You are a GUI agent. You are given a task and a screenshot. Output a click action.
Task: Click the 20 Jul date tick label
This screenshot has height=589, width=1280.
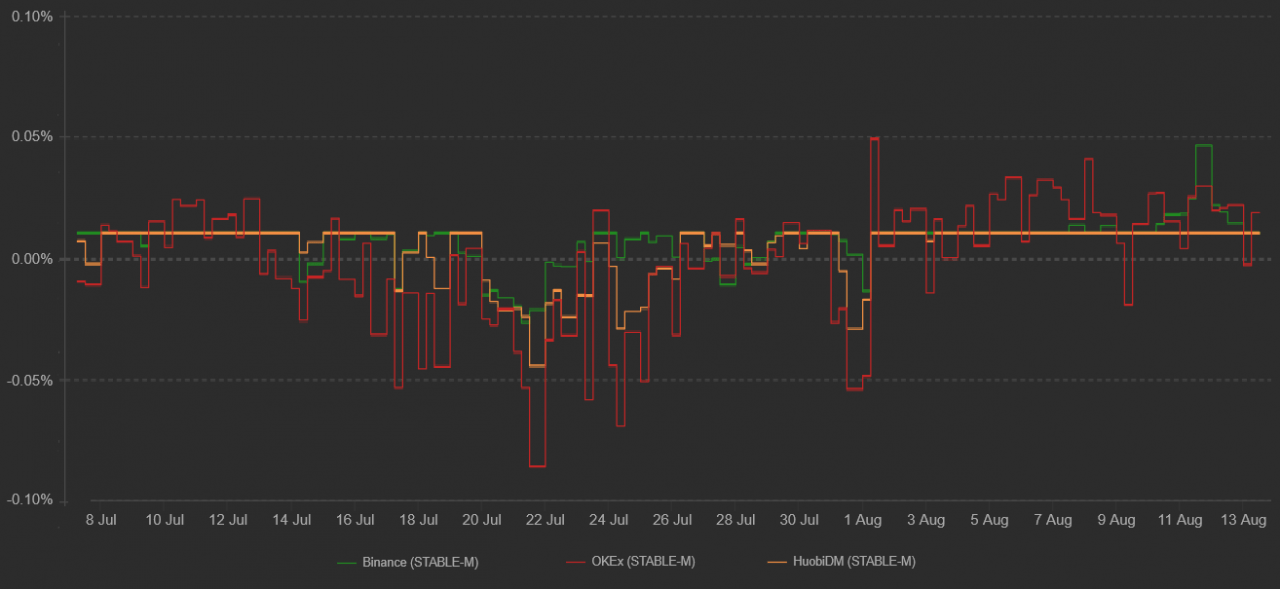(x=482, y=520)
